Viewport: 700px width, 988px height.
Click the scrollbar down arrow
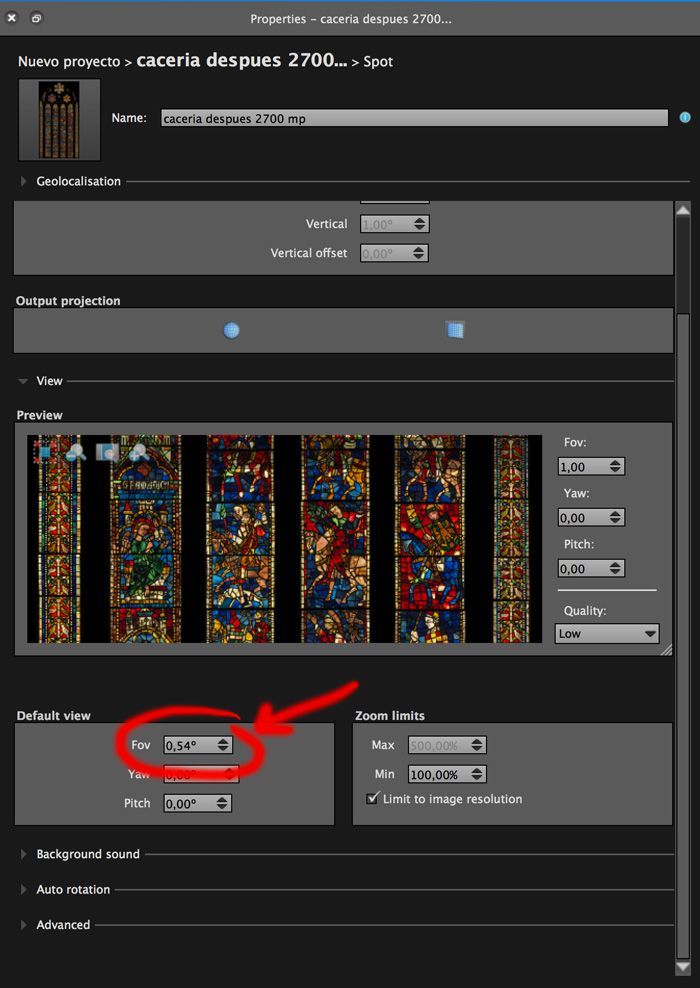coord(683,966)
